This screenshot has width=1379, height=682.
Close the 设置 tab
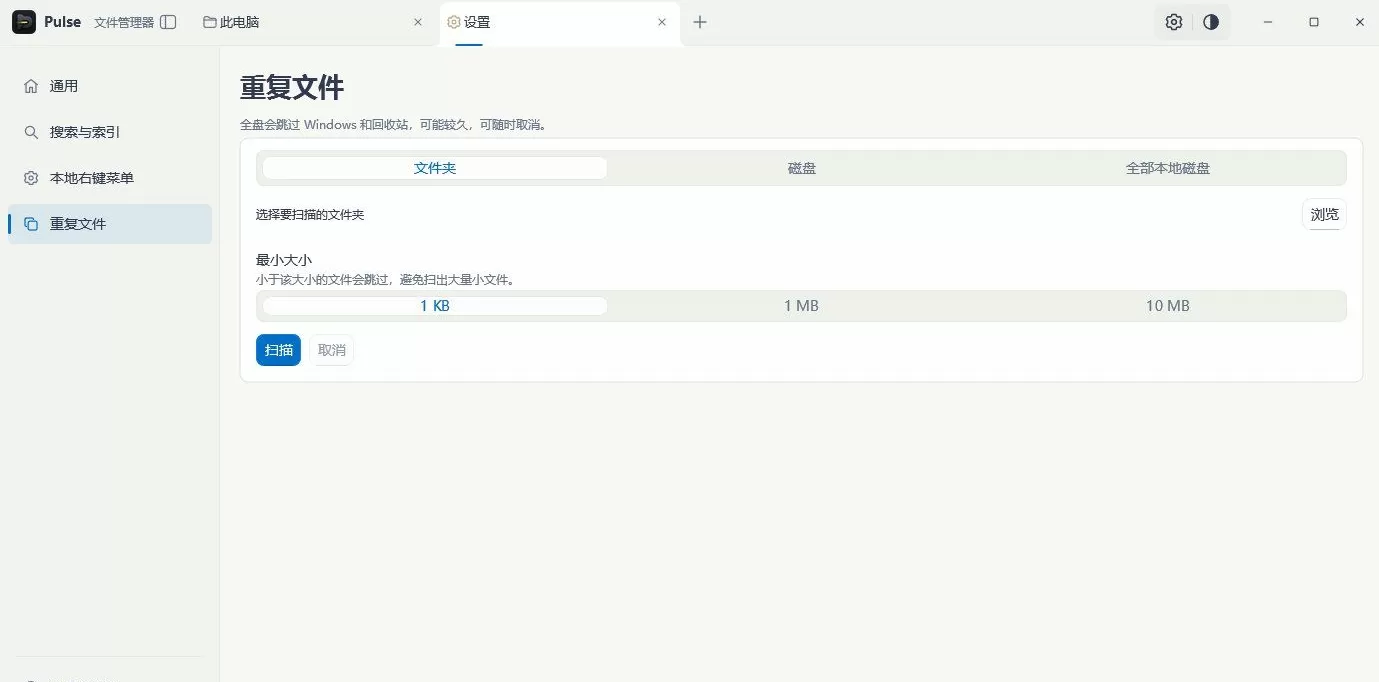(x=662, y=22)
